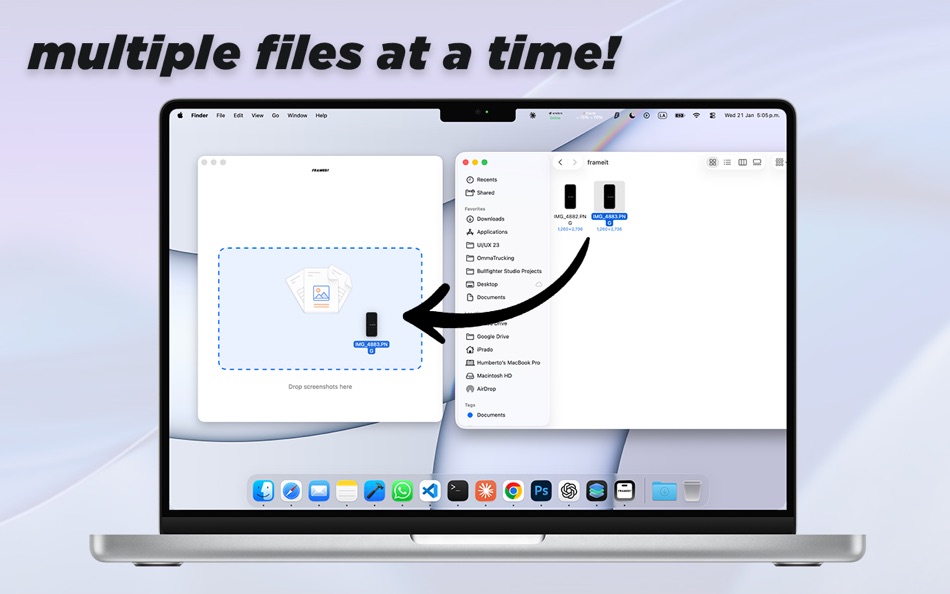Launch Visual Studio Code from the Dock
Screen dimensions: 950x594
(x=428, y=491)
